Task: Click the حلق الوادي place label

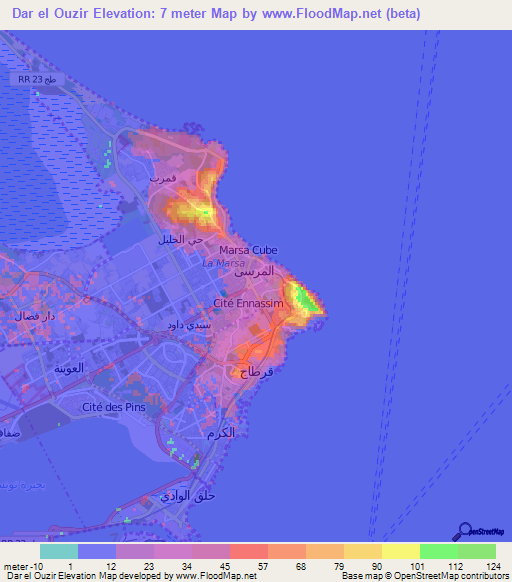Action: (x=188, y=496)
